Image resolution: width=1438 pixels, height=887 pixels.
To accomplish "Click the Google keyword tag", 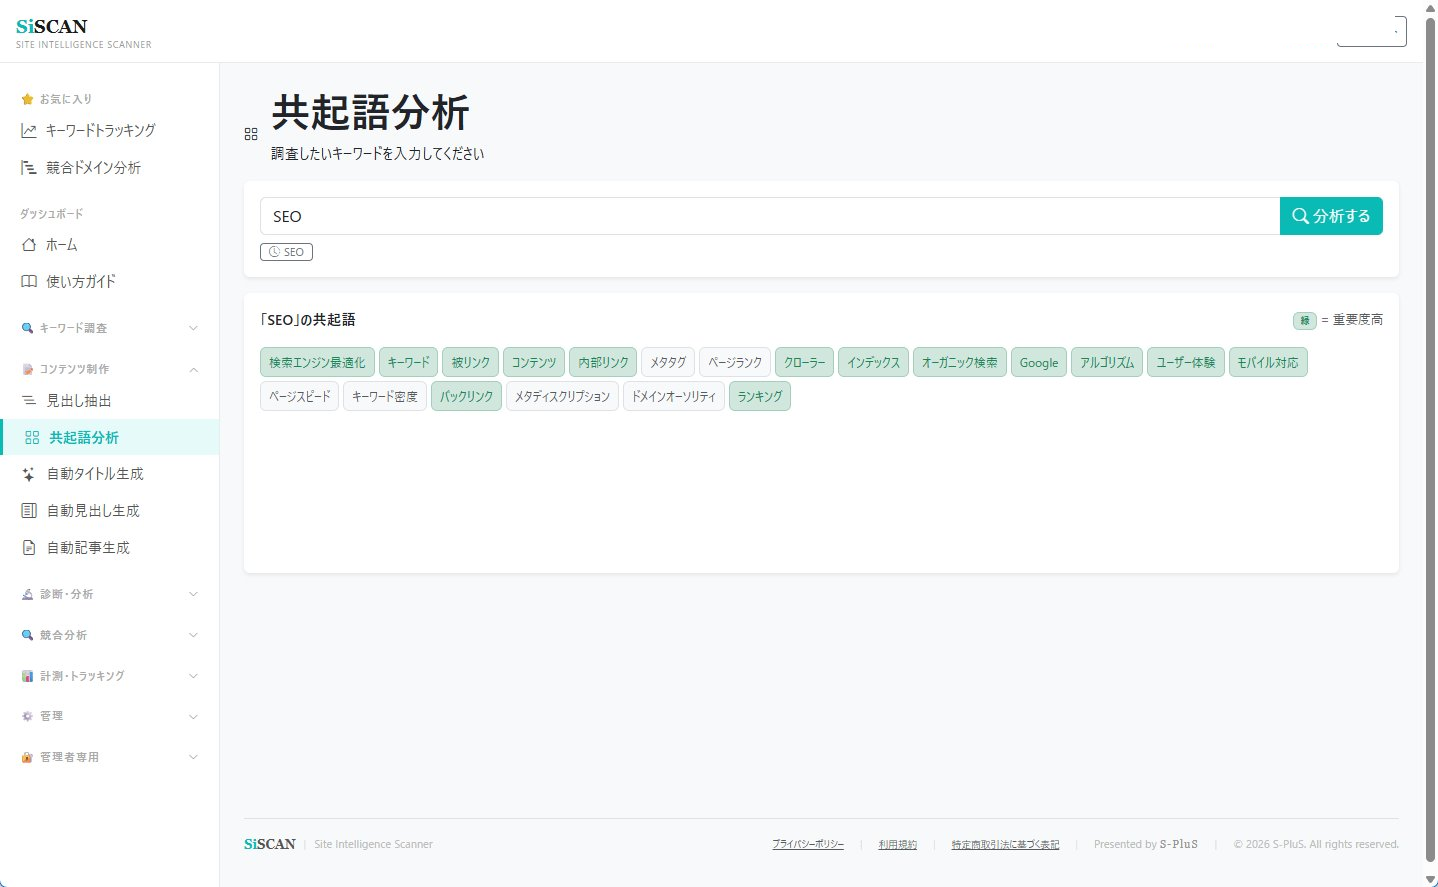I will [1039, 363].
